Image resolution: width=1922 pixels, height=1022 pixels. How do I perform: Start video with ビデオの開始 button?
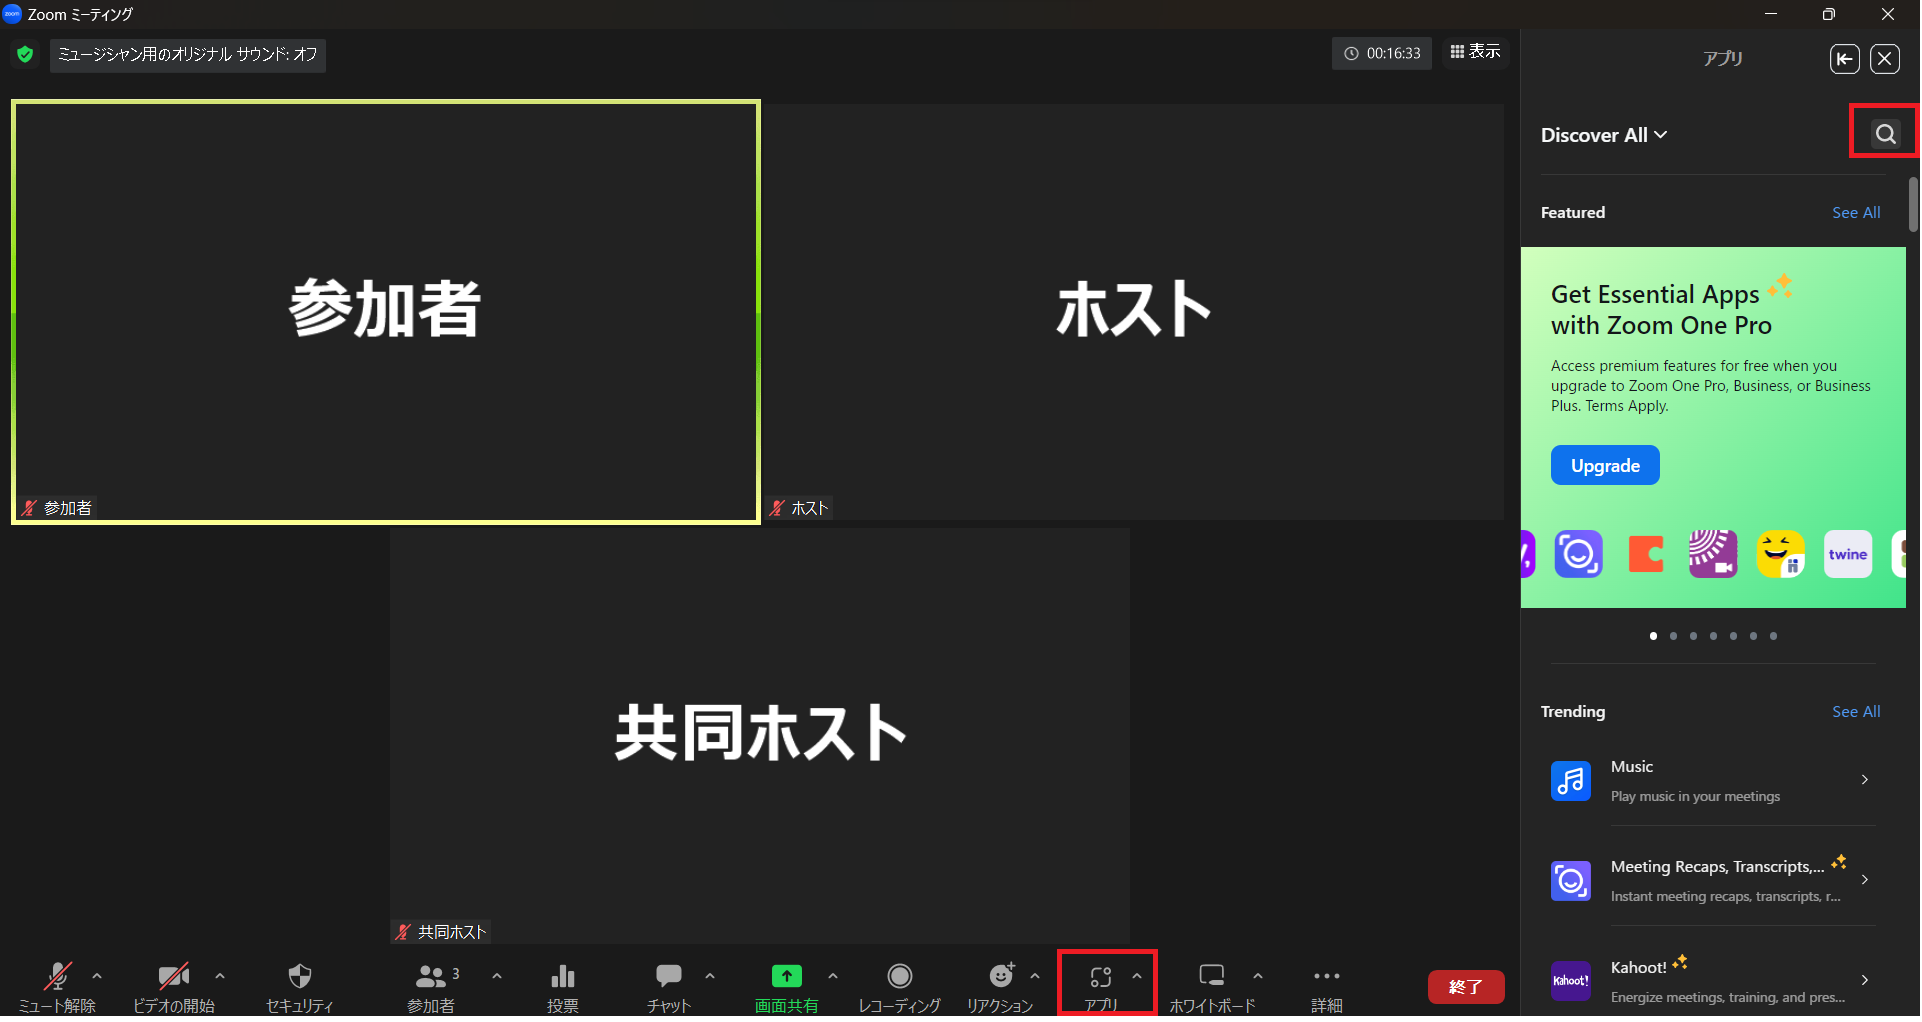tap(173, 977)
